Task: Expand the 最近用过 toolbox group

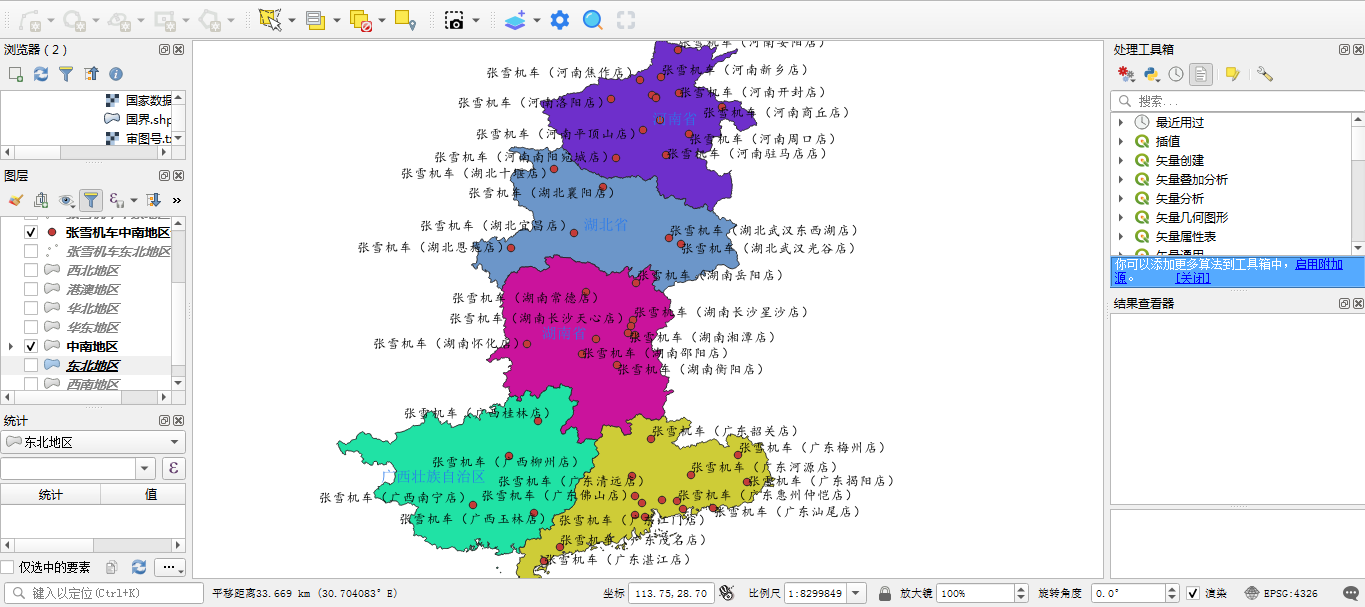Action: coord(1121,122)
